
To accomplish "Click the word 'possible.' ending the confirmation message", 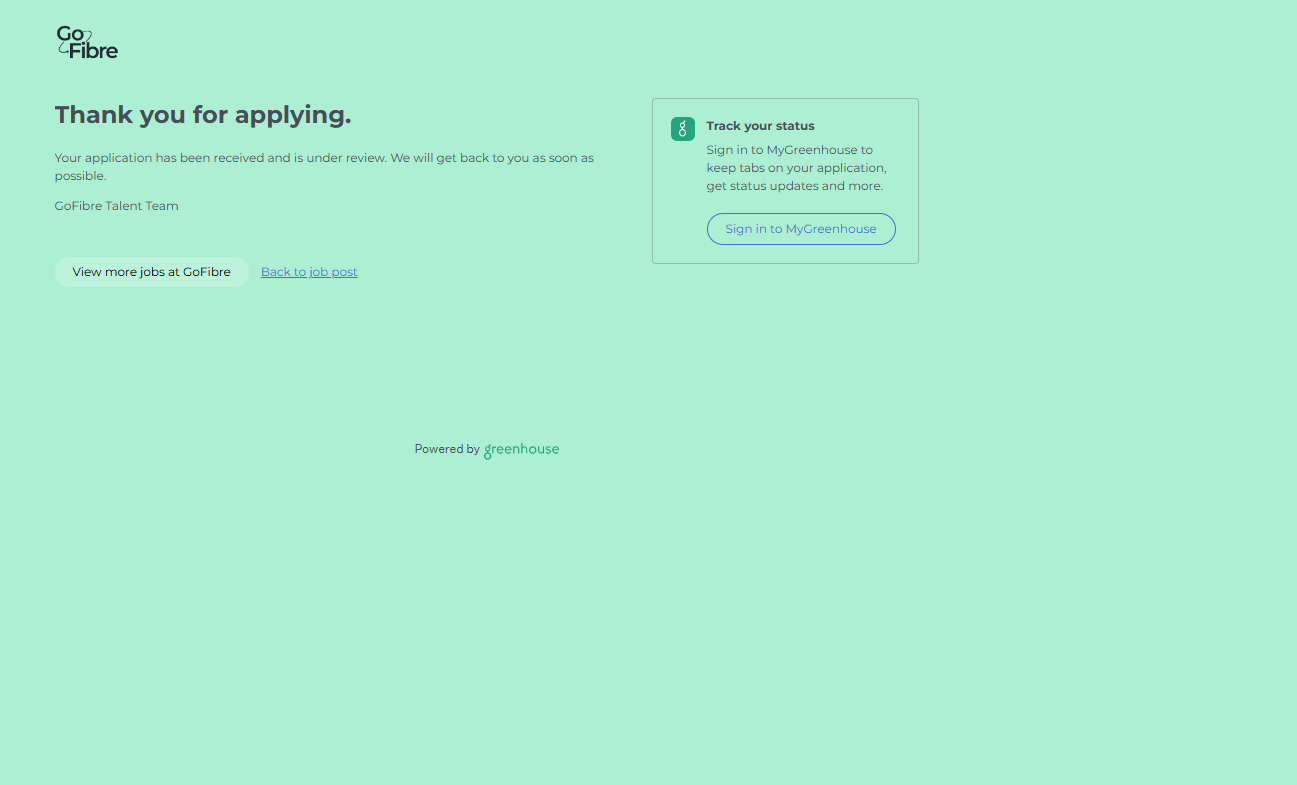I will point(80,176).
